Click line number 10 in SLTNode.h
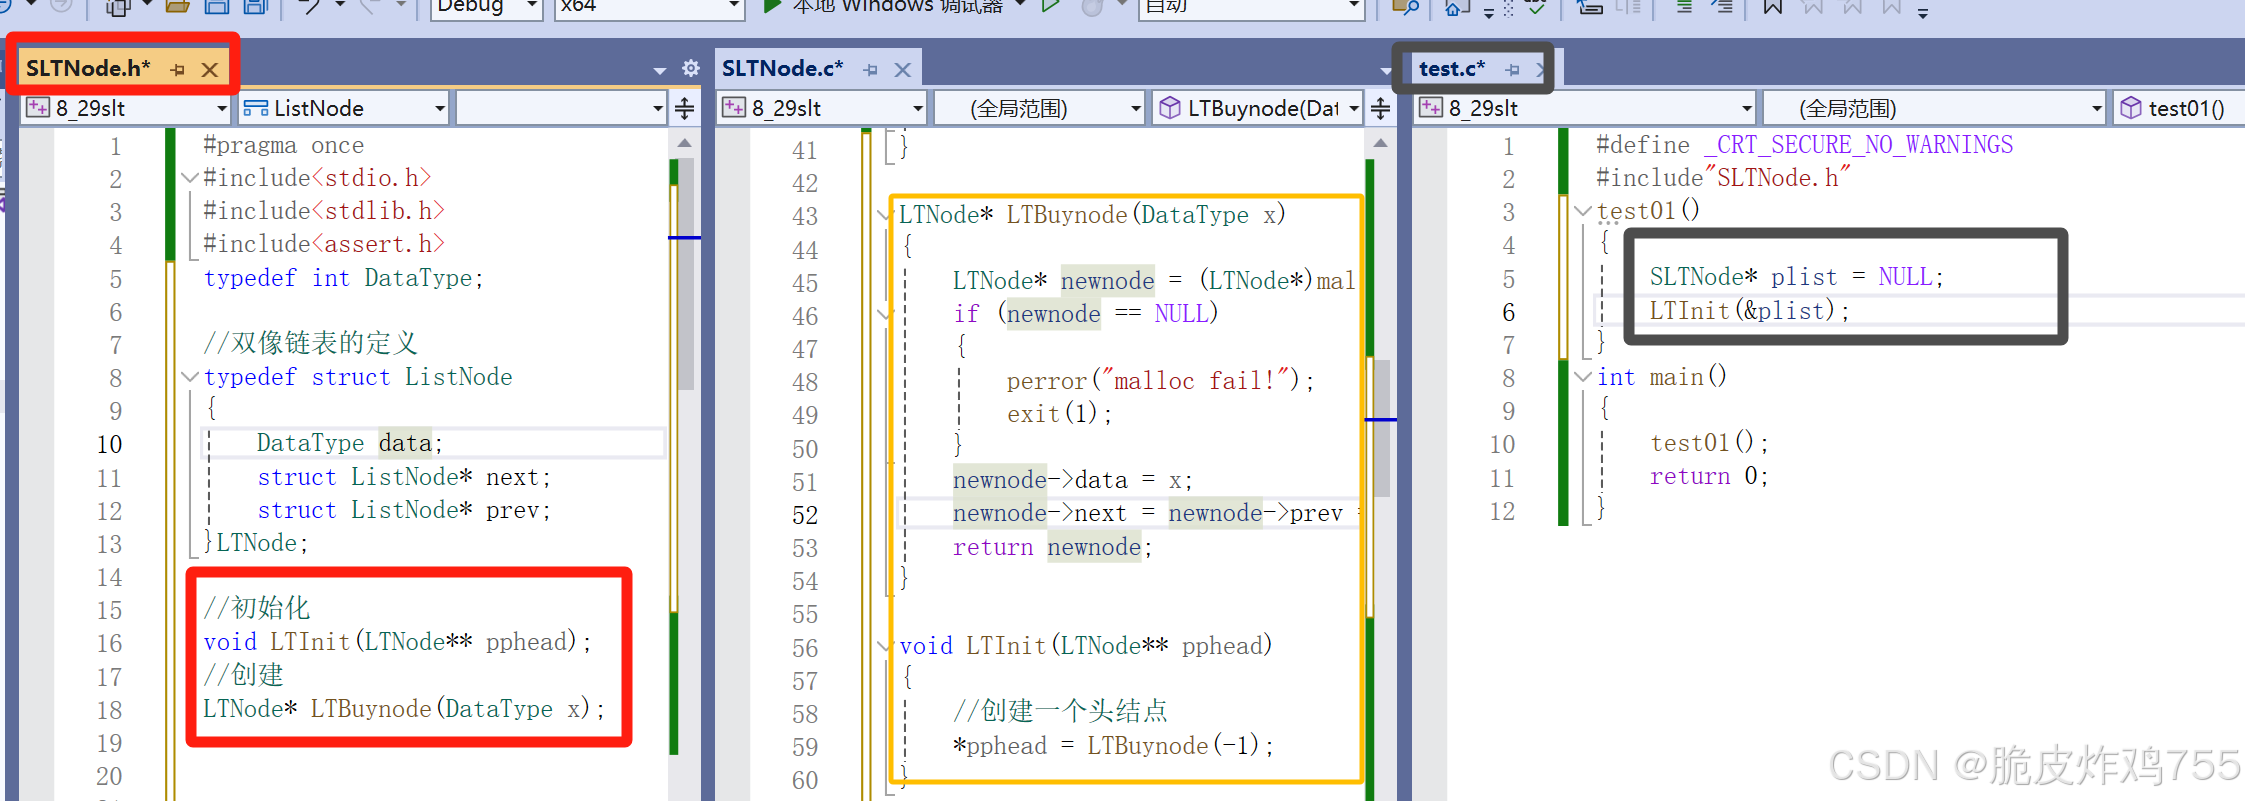The height and width of the screenshot is (801, 2245). click(x=110, y=444)
